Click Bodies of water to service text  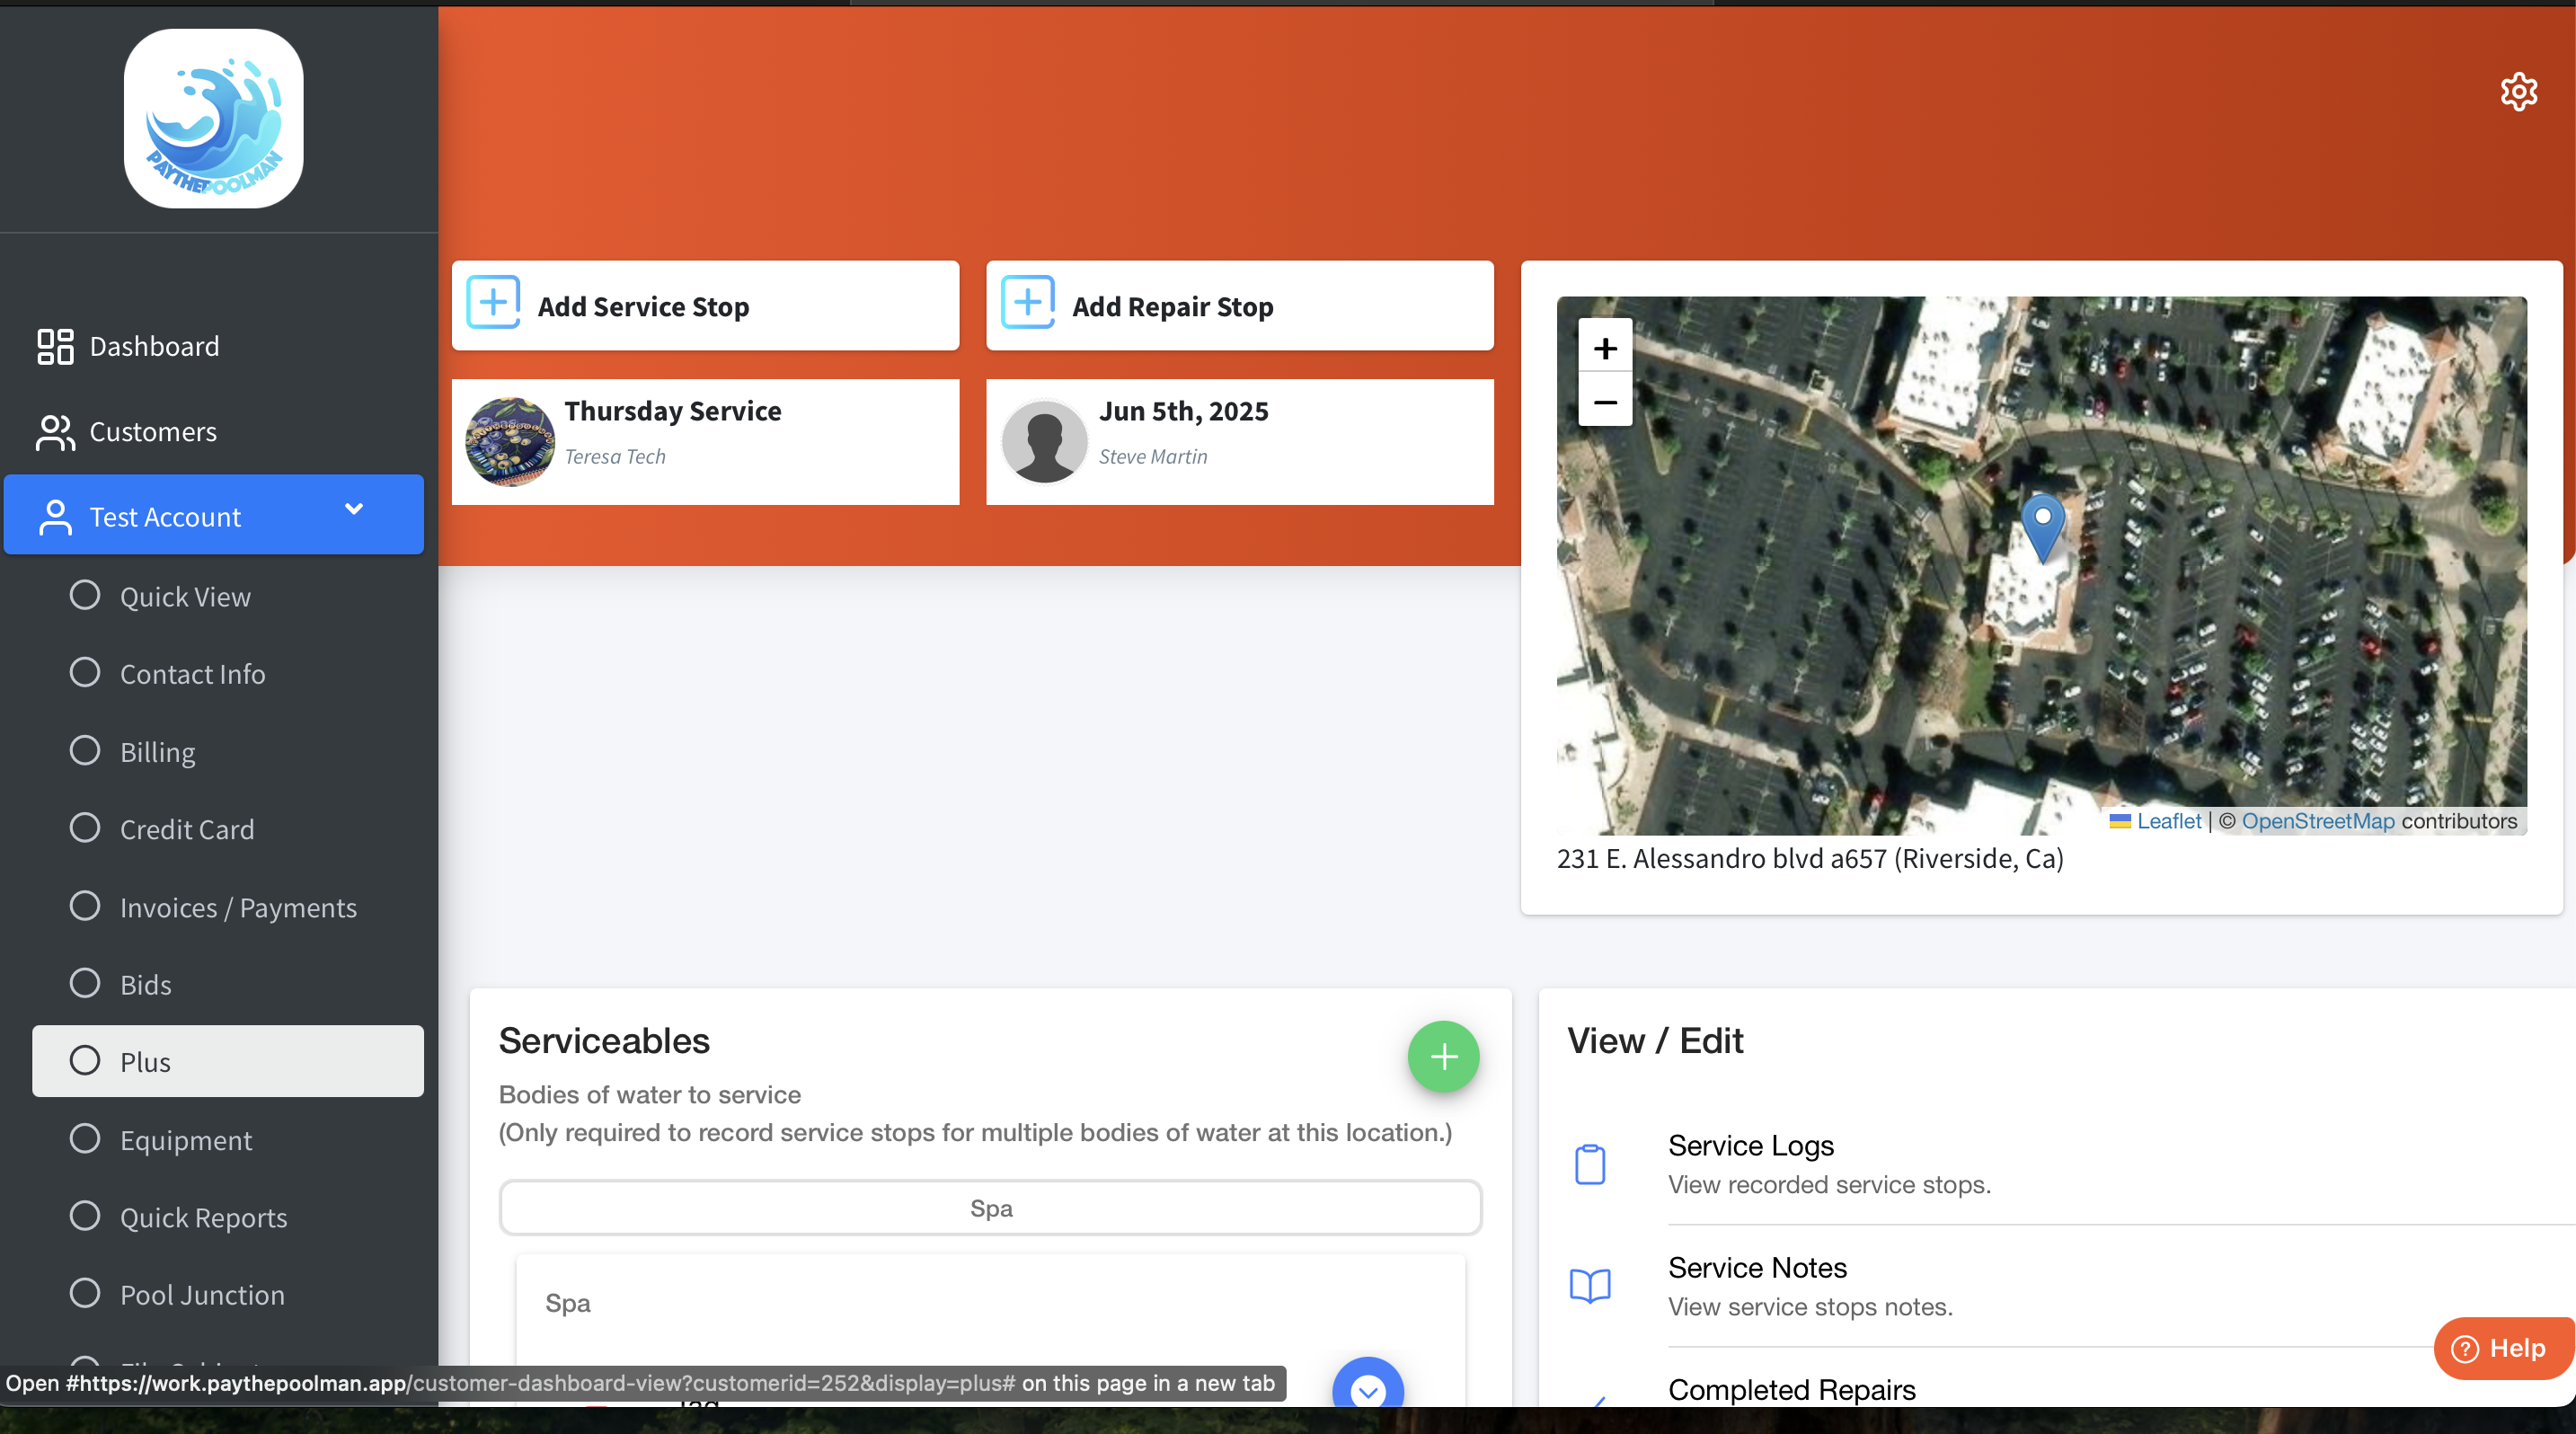(649, 1094)
